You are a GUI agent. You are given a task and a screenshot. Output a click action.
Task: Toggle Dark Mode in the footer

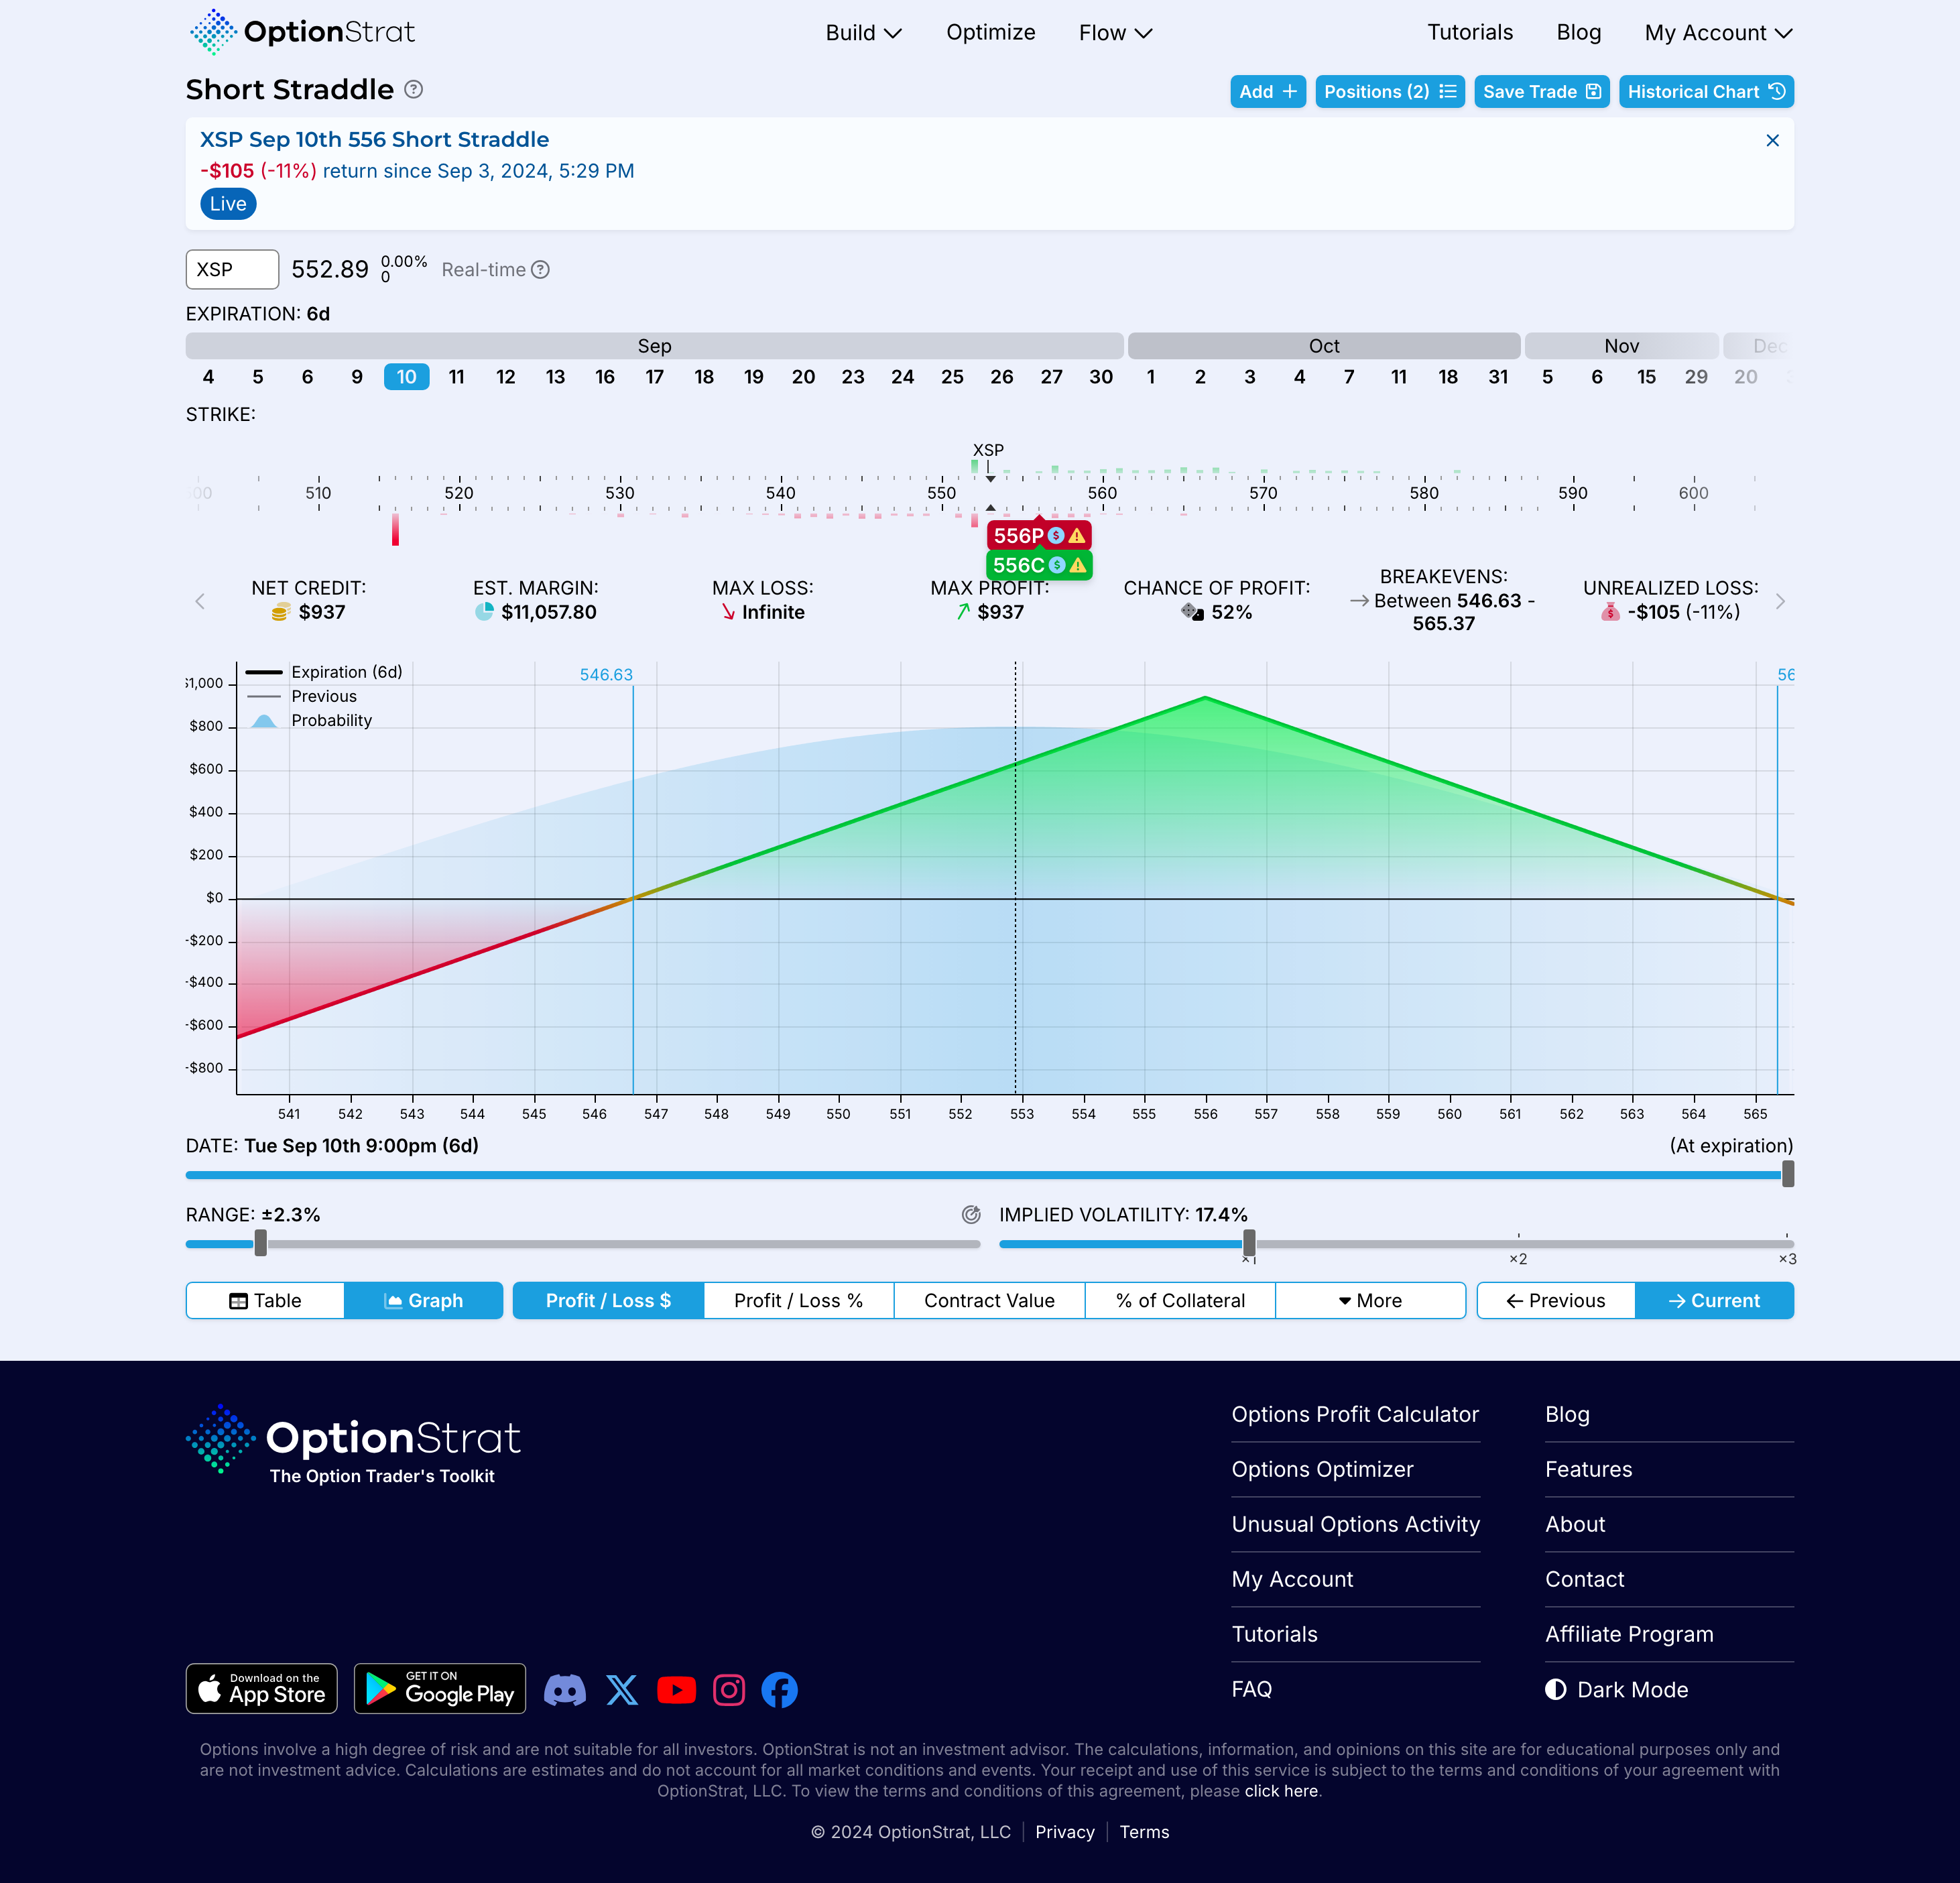pyautogui.click(x=1617, y=1690)
